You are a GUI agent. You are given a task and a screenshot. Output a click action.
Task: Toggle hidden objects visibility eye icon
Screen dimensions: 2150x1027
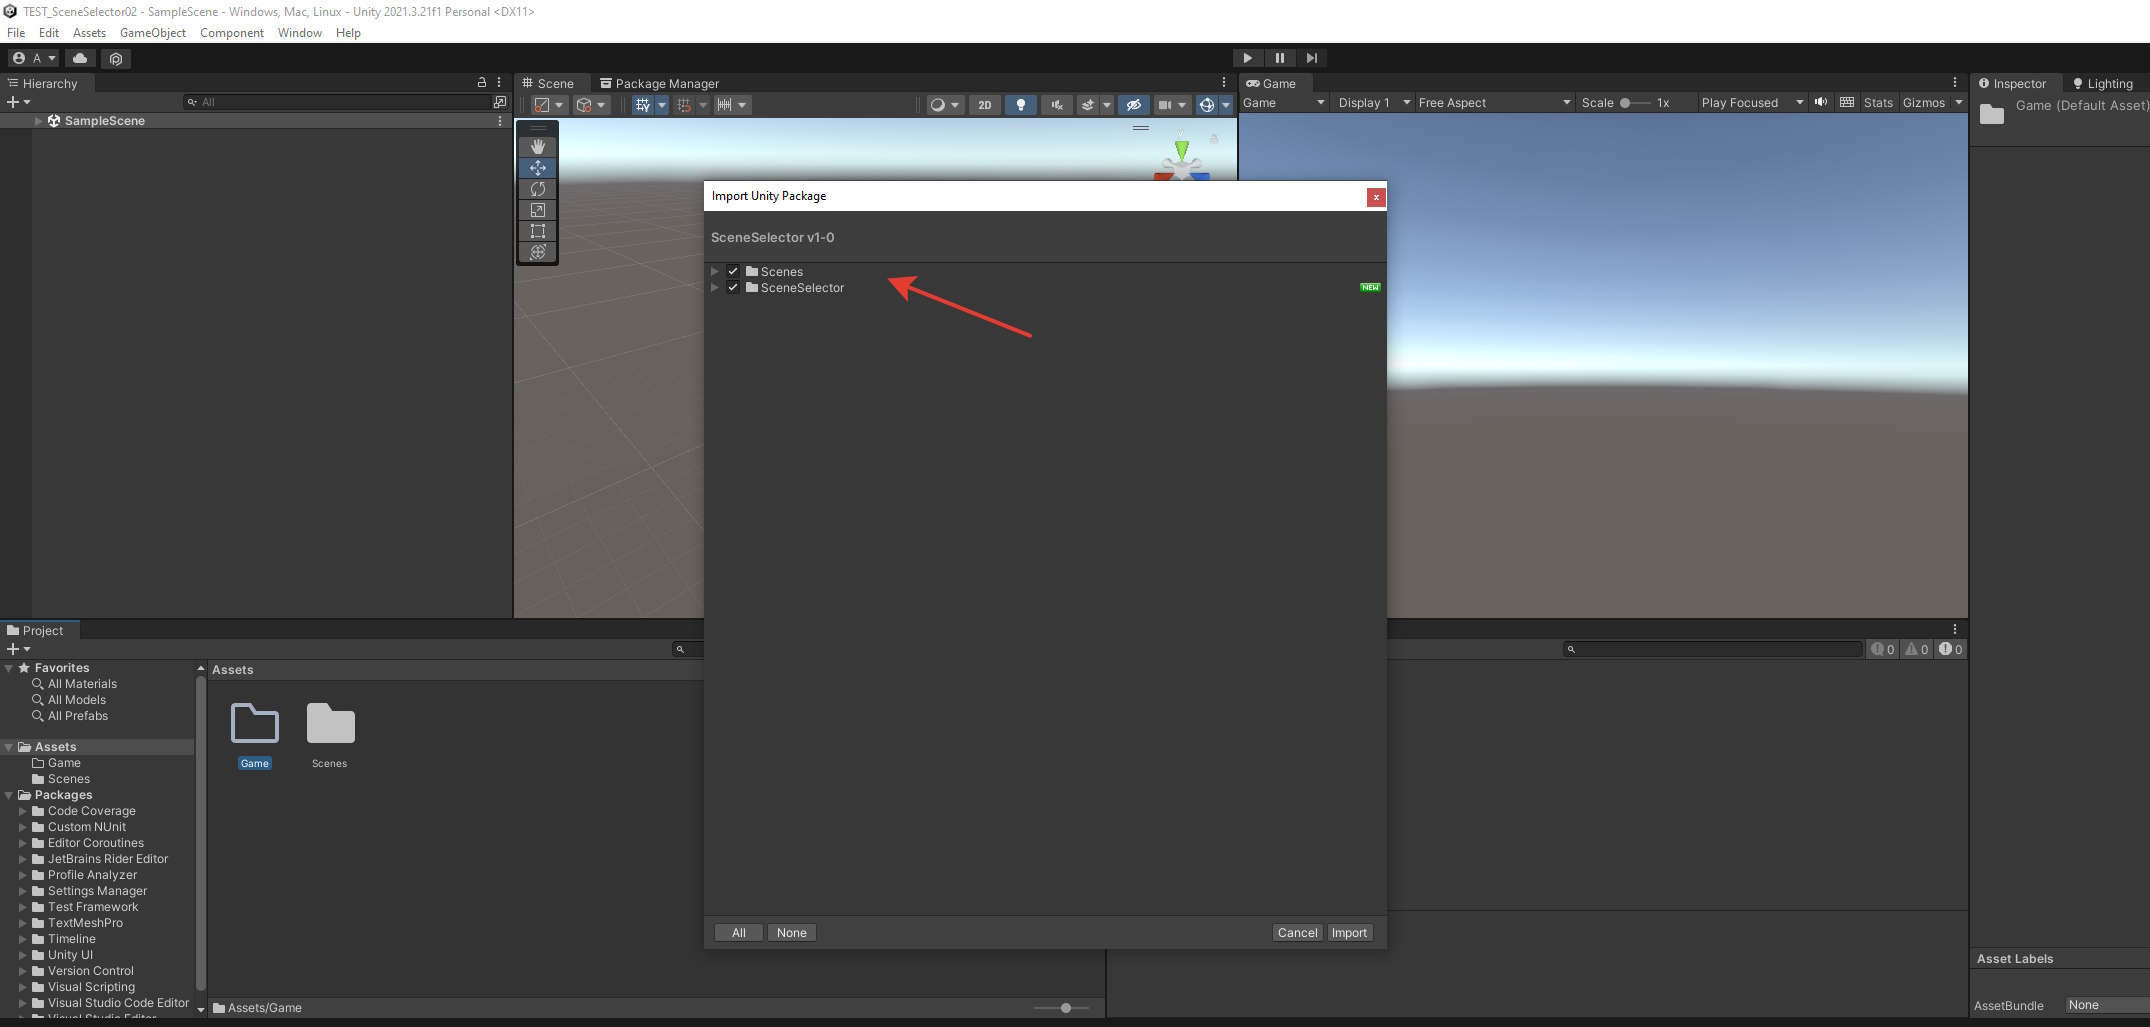(x=1133, y=105)
